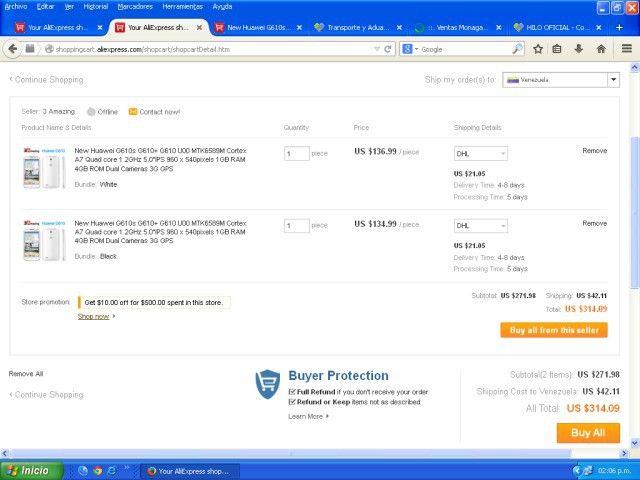Open the bookmarks list icon
Image resolution: width=640 pixels, height=480 pixels.
(x=557, y=49)
